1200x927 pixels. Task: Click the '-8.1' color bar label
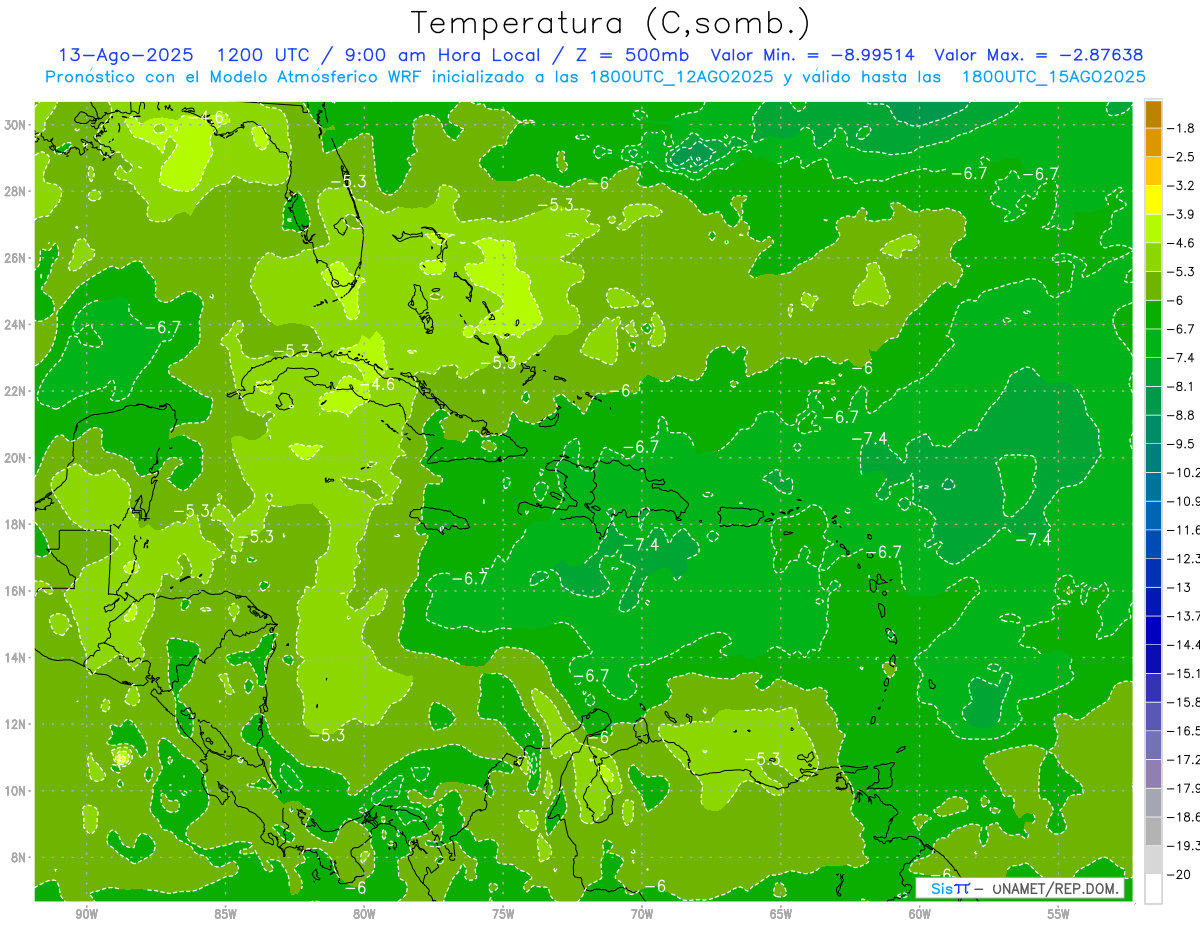pyautogui.click(x=1181, y=386)
